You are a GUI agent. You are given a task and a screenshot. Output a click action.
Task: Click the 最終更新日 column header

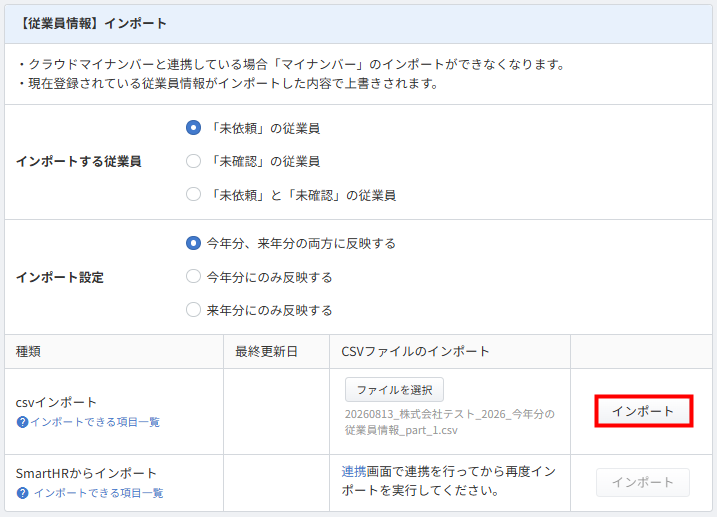point(267,352)
